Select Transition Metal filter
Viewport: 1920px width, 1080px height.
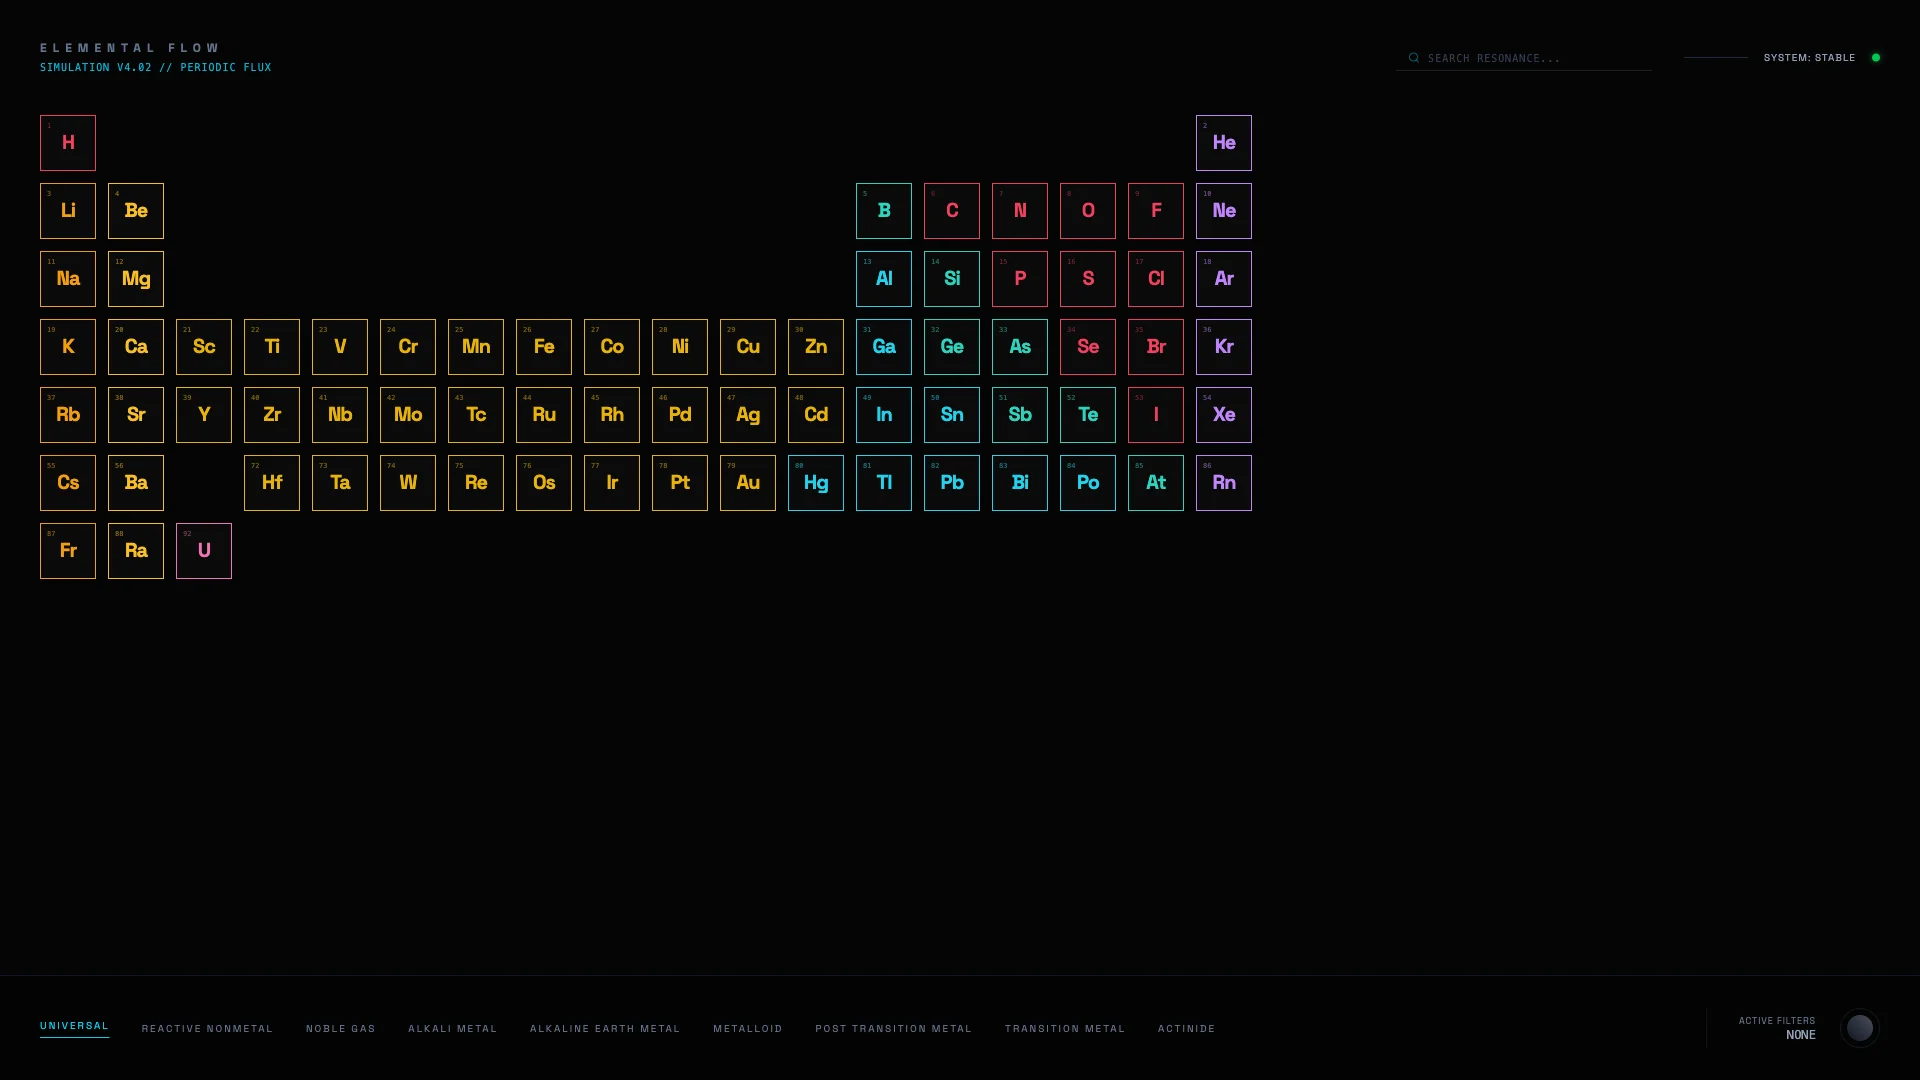pyautogui.click(x=1065, y=1028)
